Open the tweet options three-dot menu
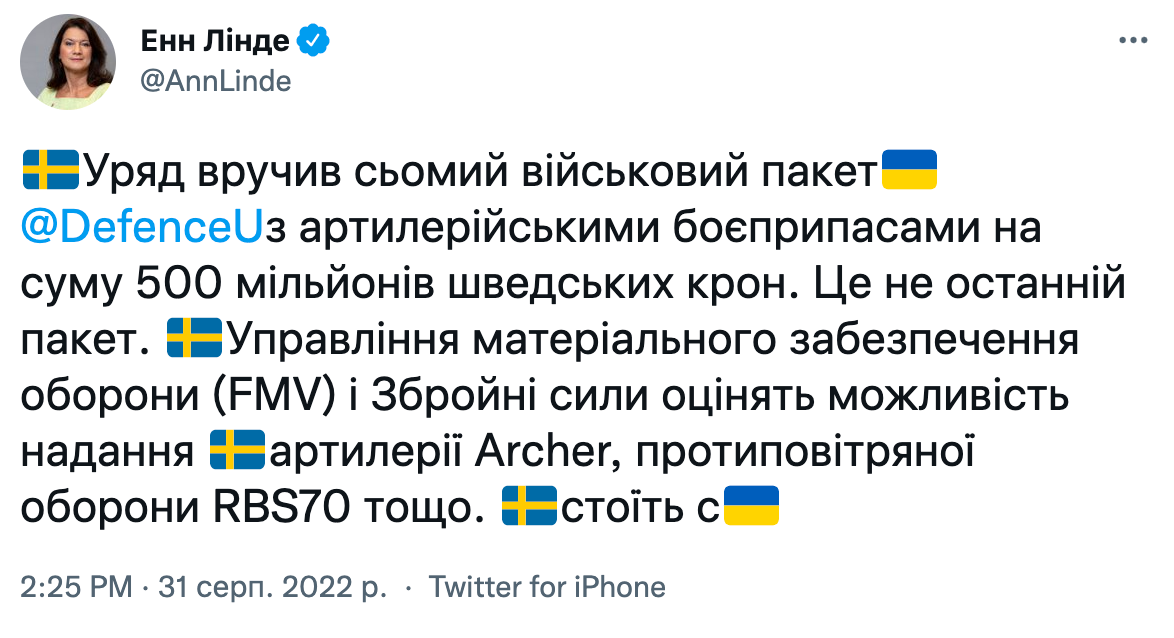 1131,40
